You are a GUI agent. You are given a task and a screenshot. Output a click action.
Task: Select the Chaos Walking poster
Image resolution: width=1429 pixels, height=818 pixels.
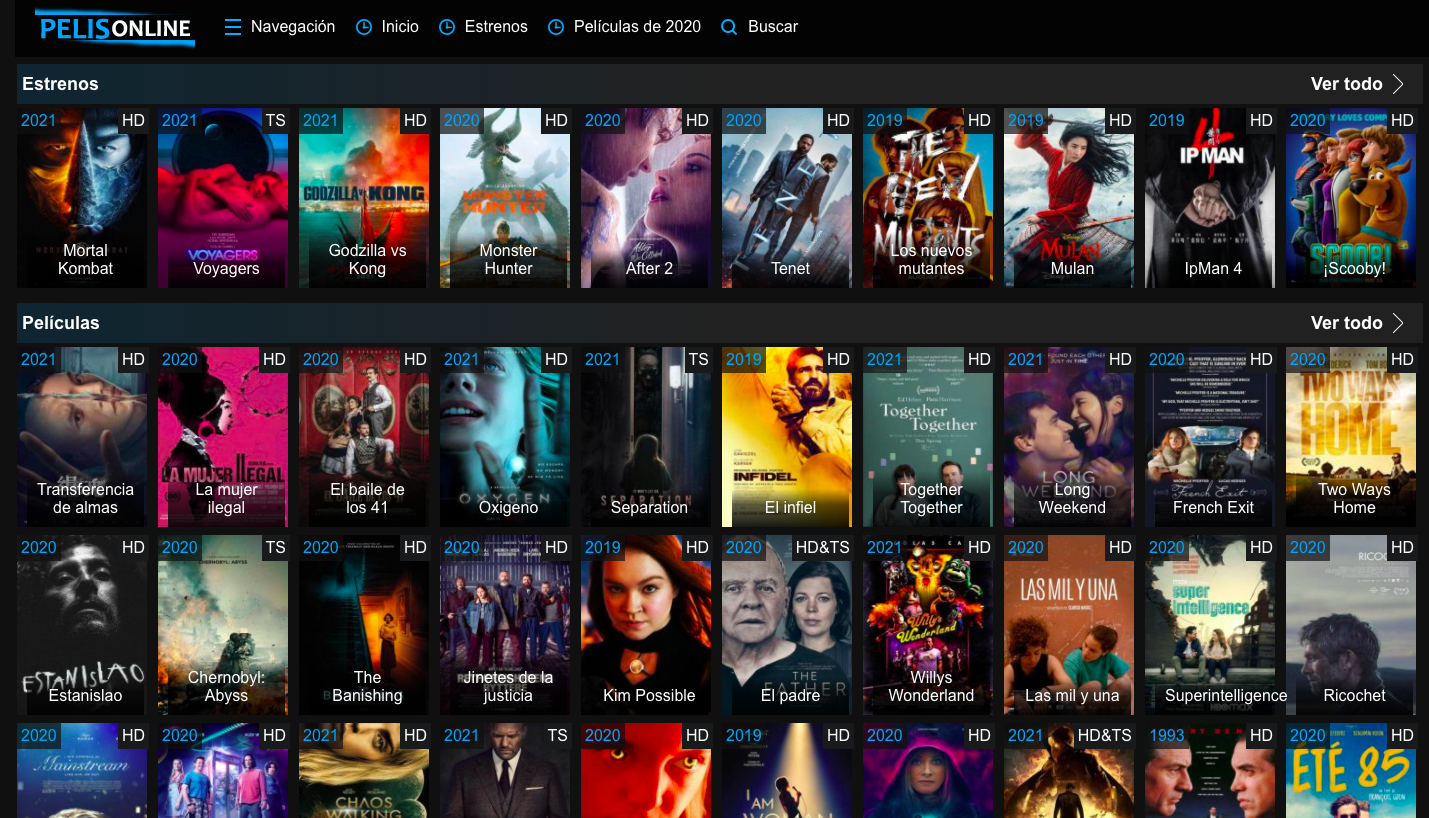click(x=364, y=771)
